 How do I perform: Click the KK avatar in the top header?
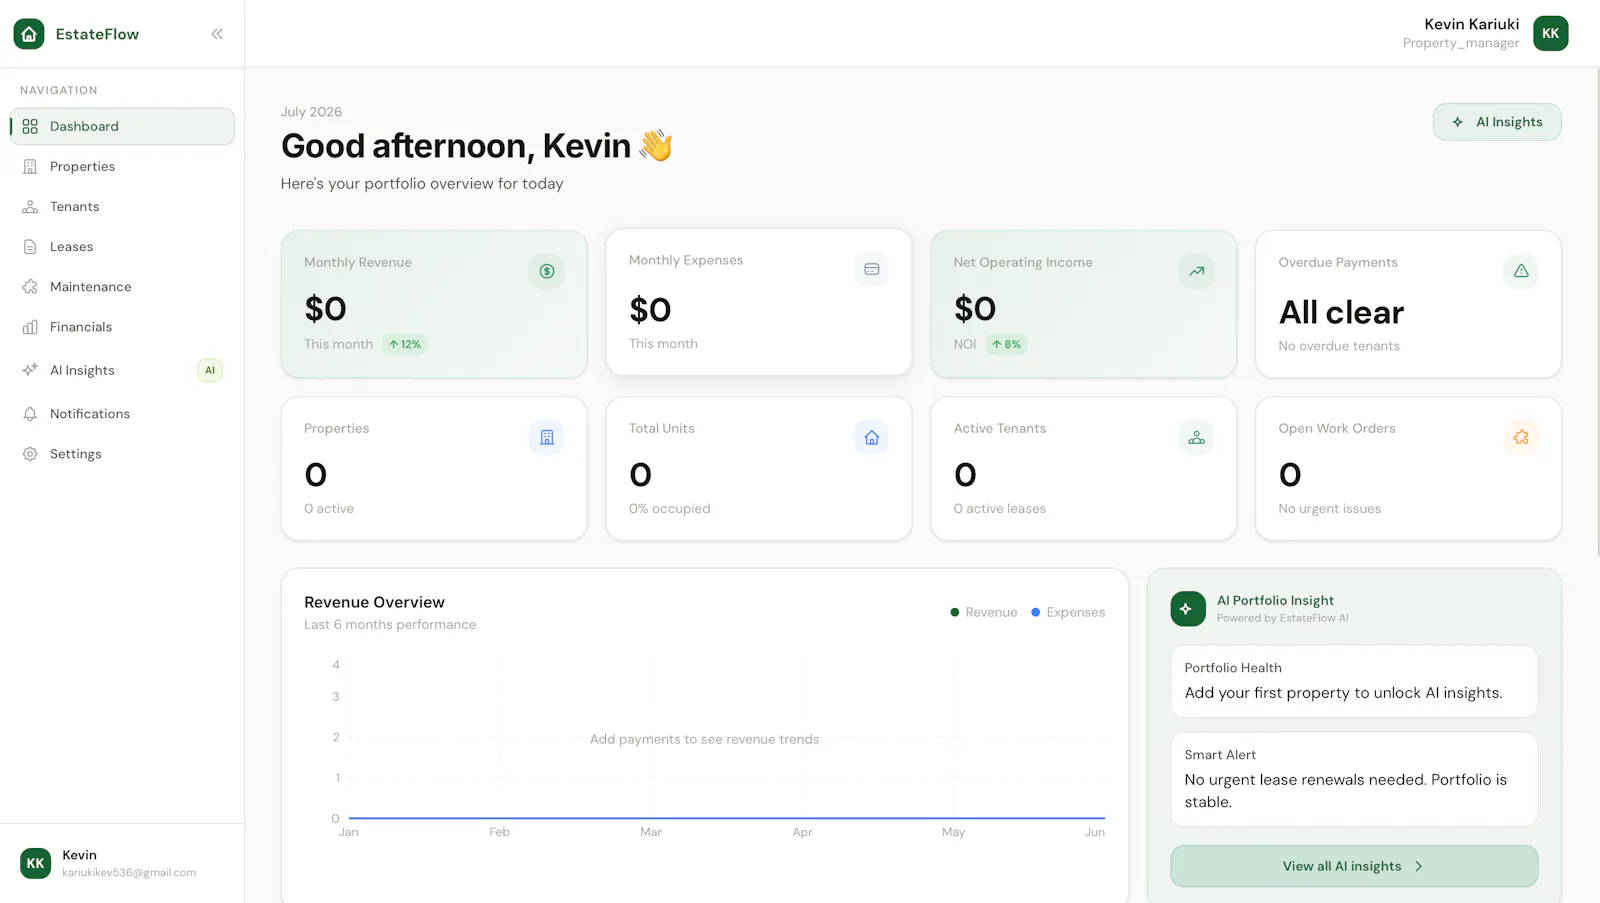[x=1550, y=33]
